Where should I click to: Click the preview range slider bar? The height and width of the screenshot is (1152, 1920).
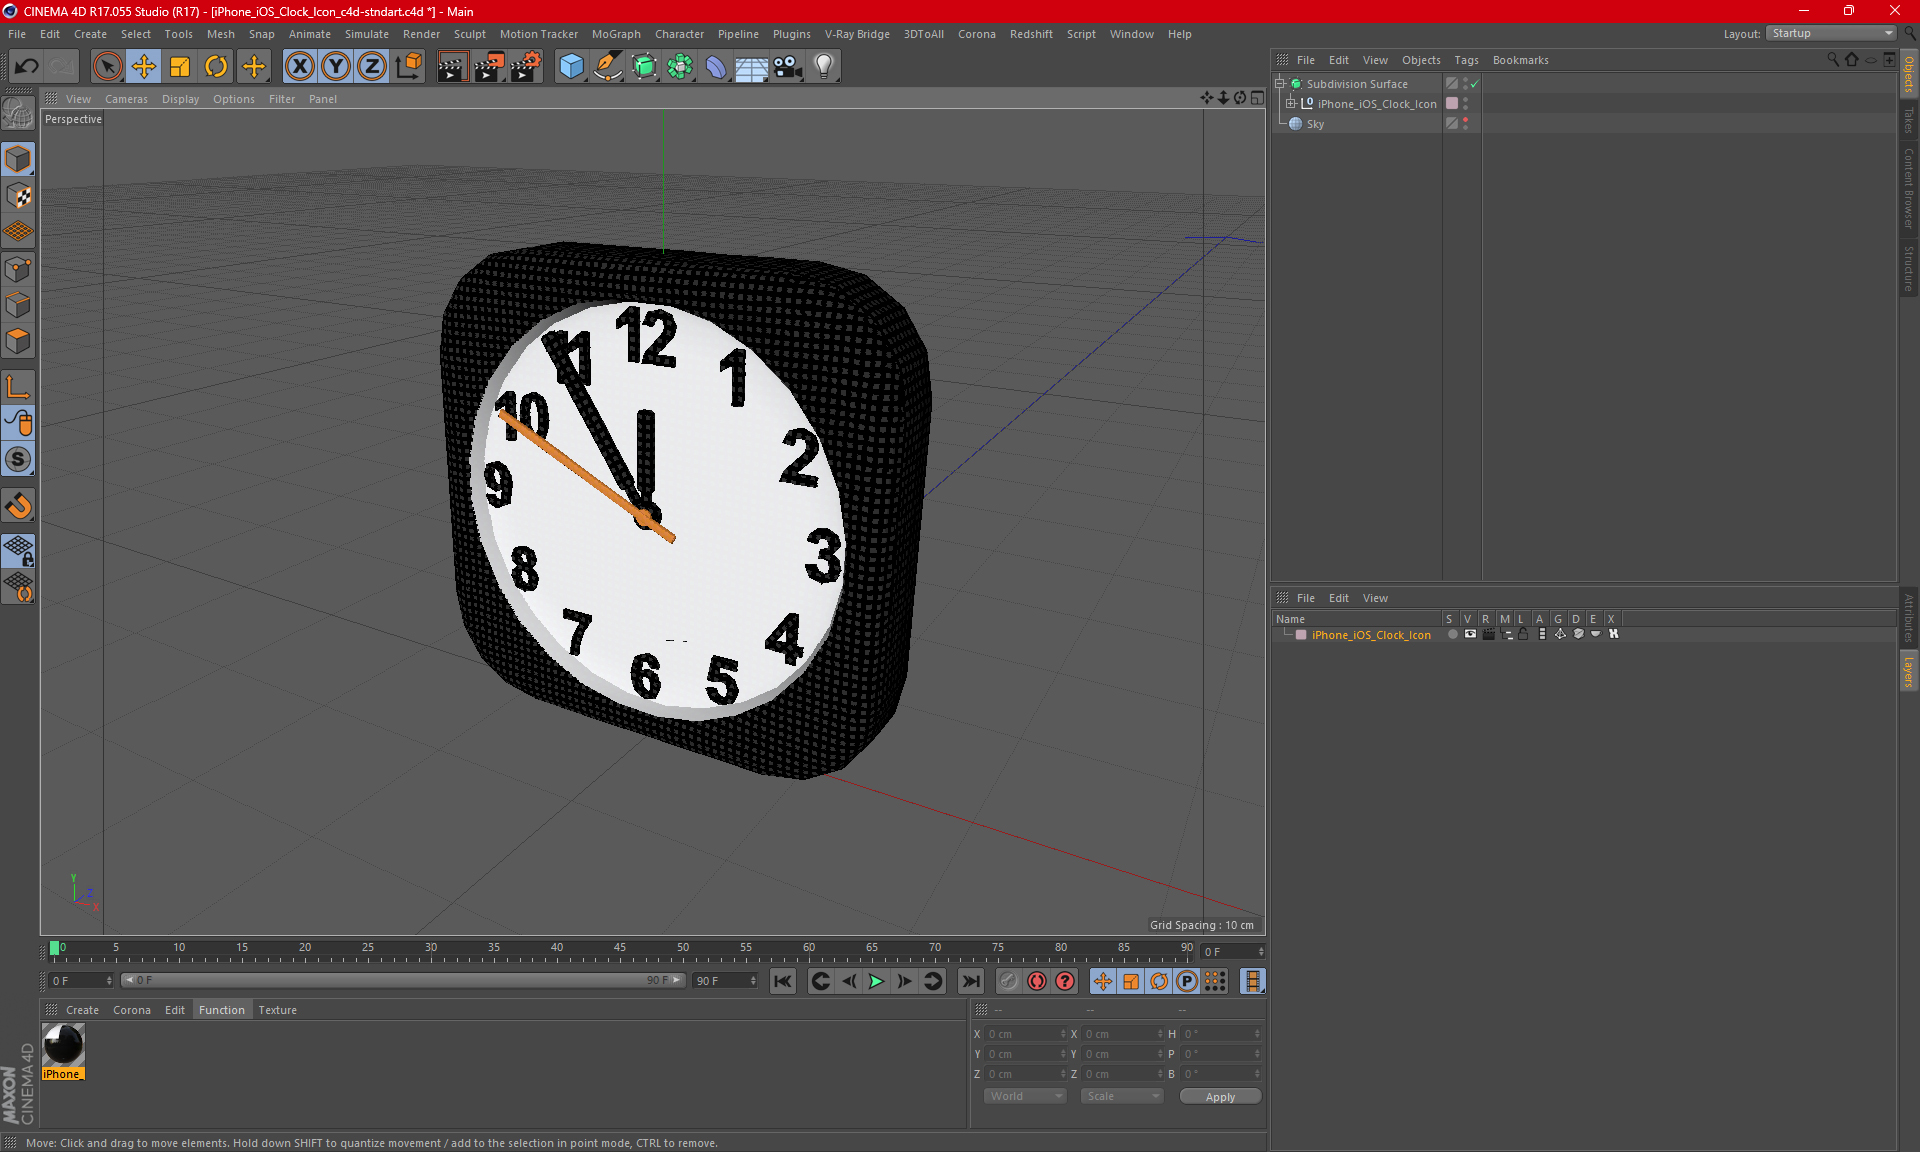[404, 980]
